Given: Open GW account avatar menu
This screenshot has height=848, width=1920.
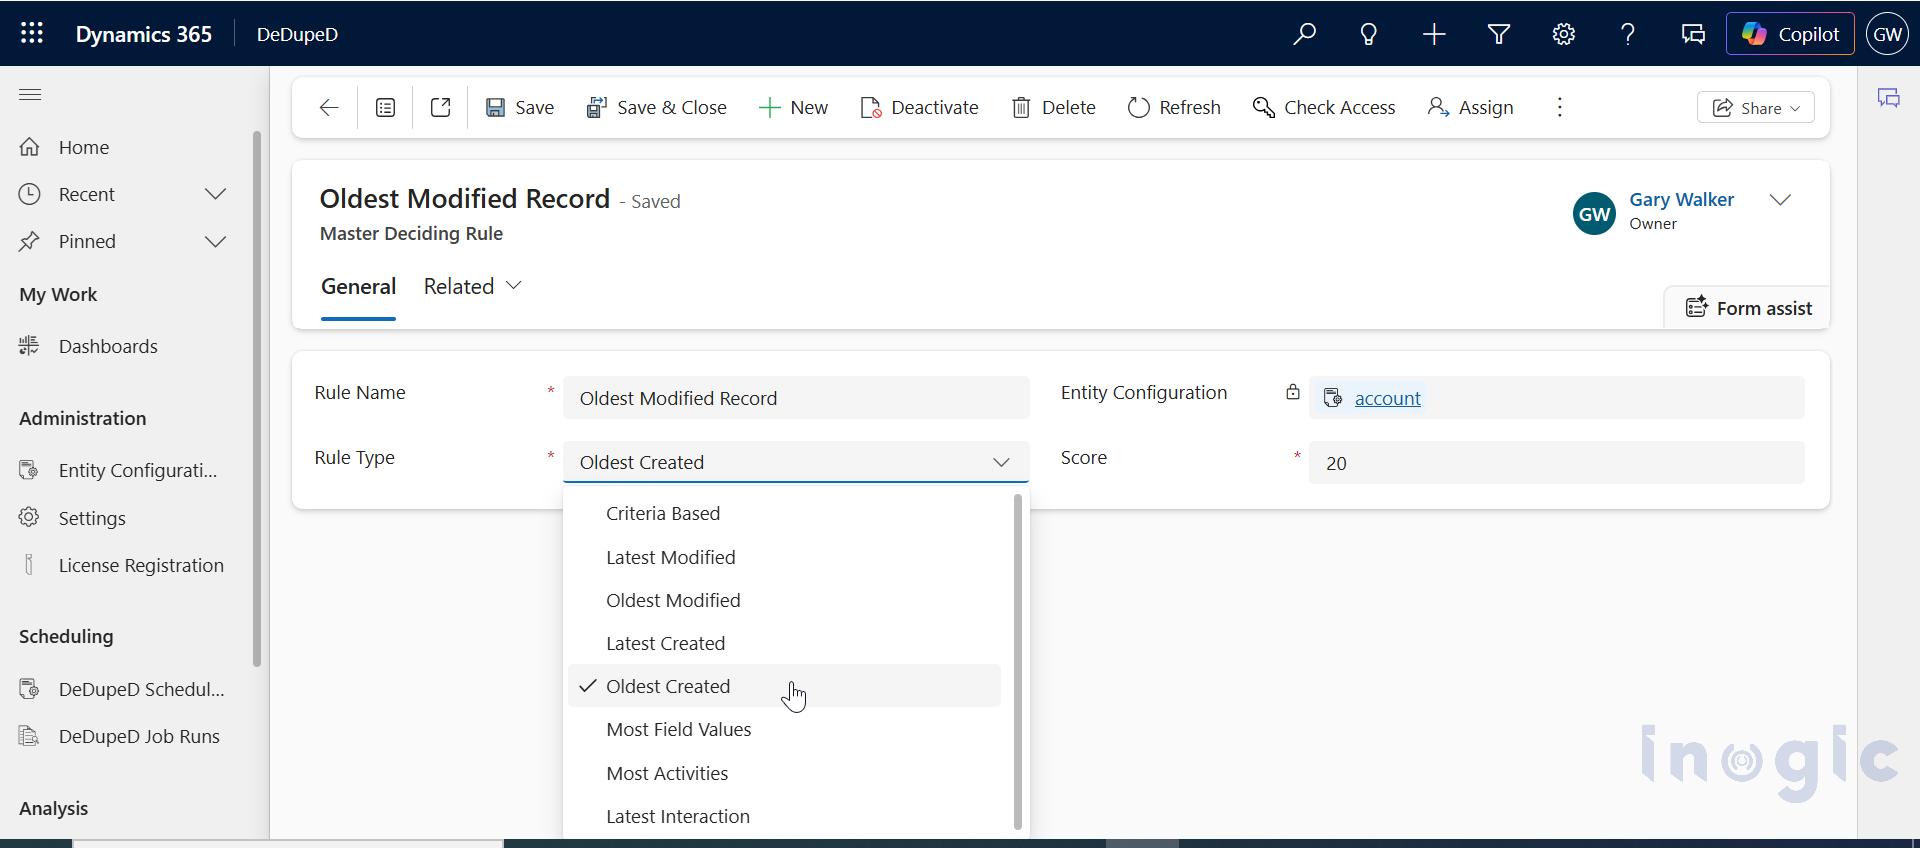Looking at the screenshot, I should coord(1887,34).
